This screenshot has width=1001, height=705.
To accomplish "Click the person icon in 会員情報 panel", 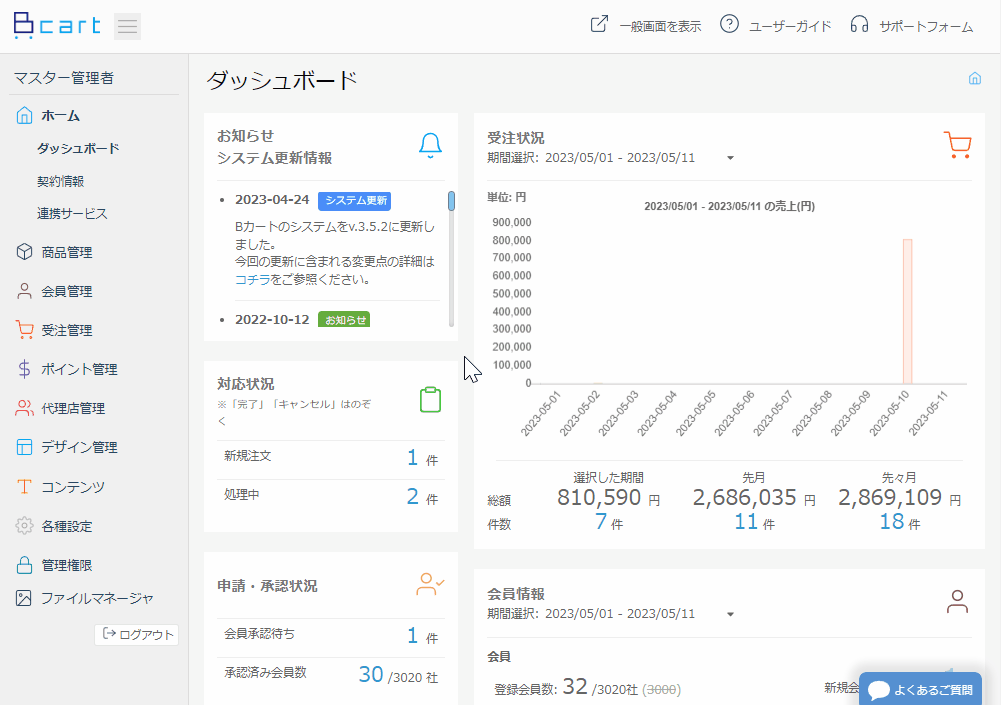I will (x=957, y=602).
